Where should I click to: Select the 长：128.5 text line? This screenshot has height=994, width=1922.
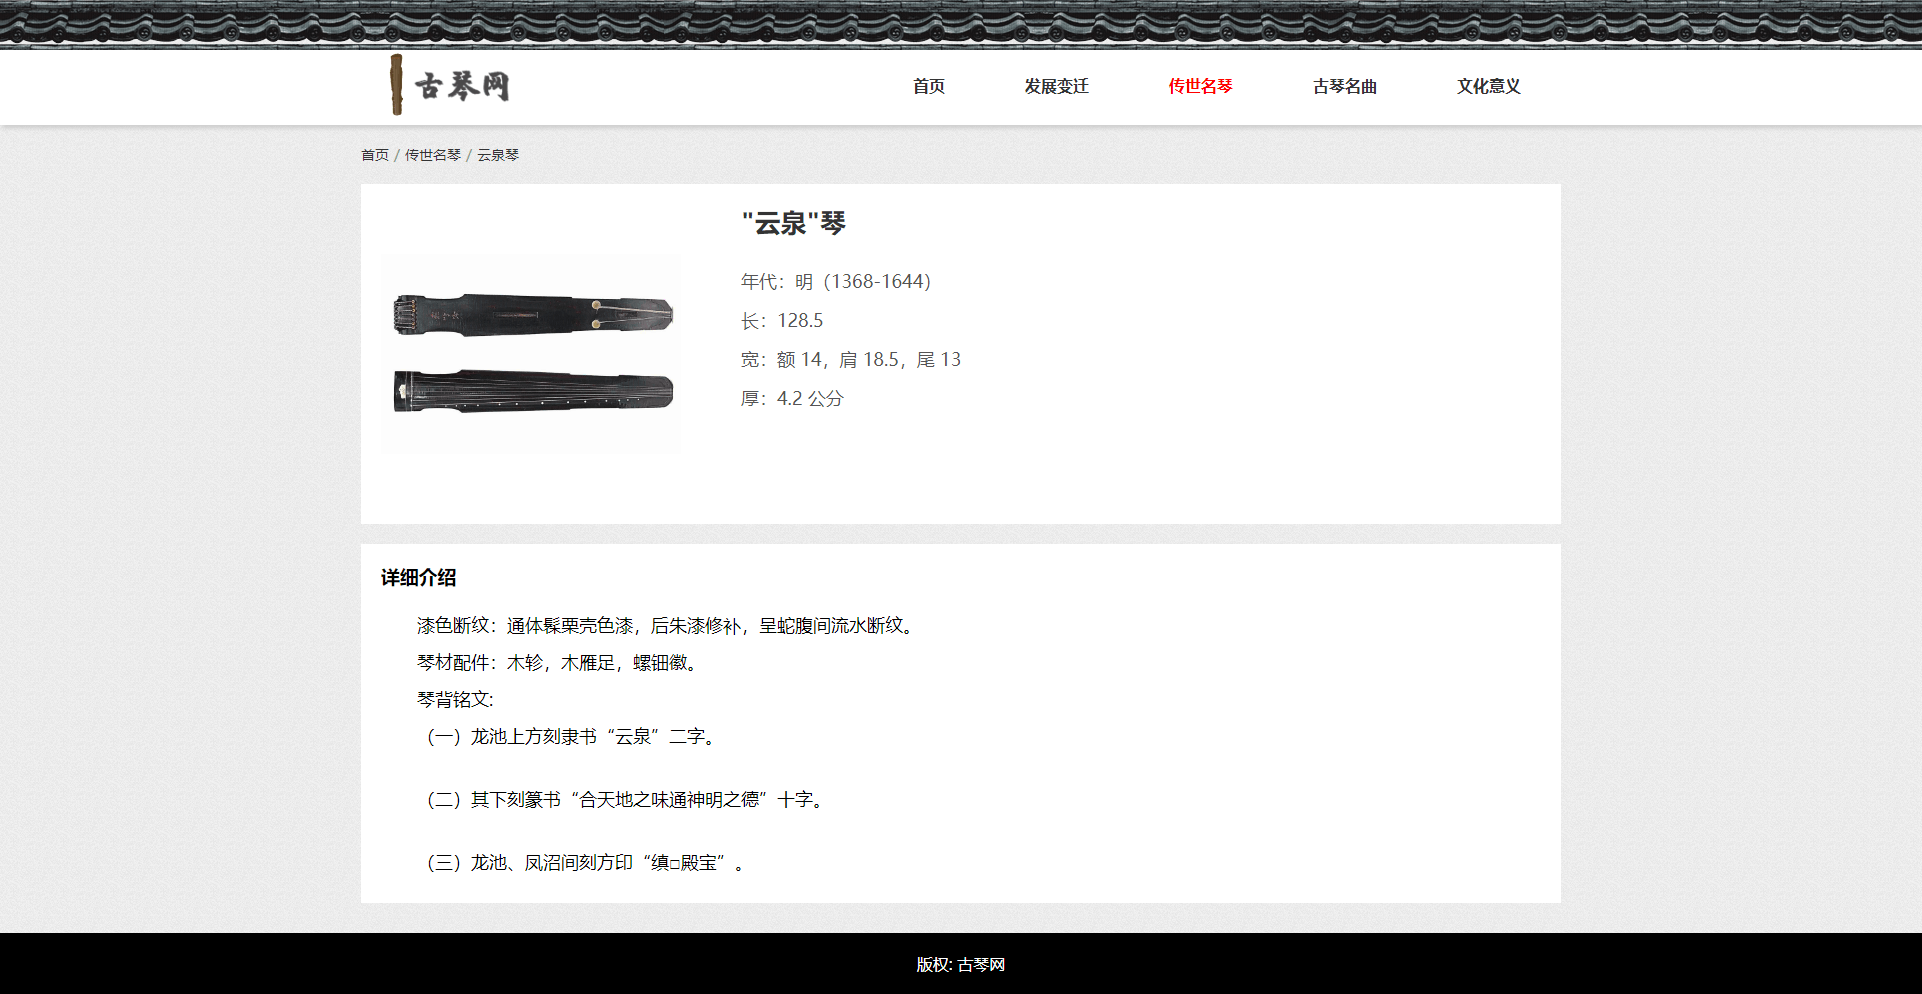pyautogui.click(x=782, y=321)
